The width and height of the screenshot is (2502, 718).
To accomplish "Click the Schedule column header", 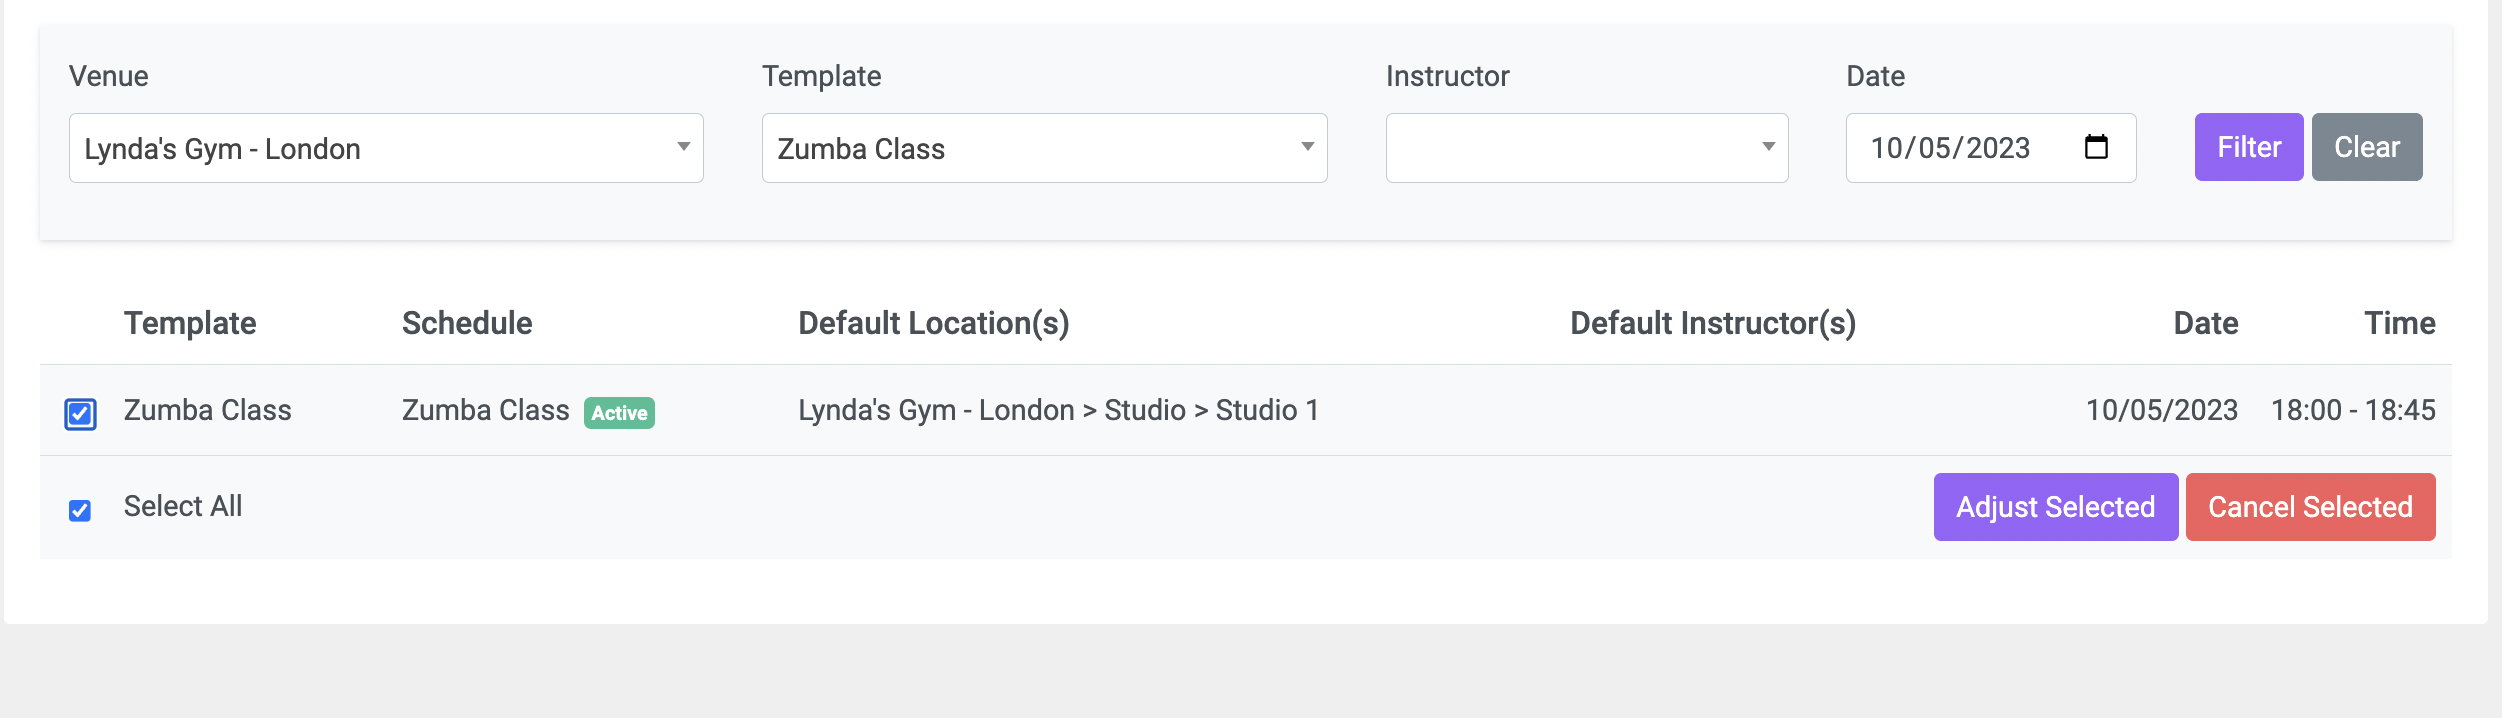I will 467,323.
